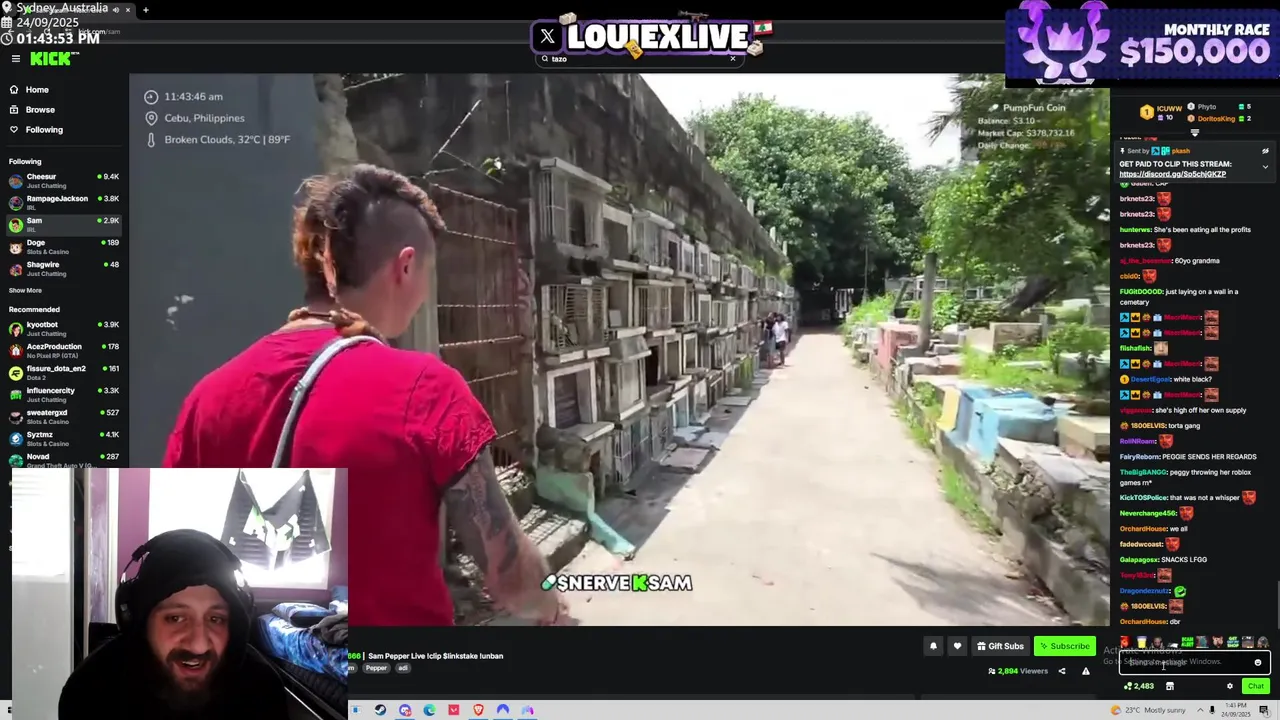
Task: Open Brave browser from the taskbar
Action: point(478,710)
